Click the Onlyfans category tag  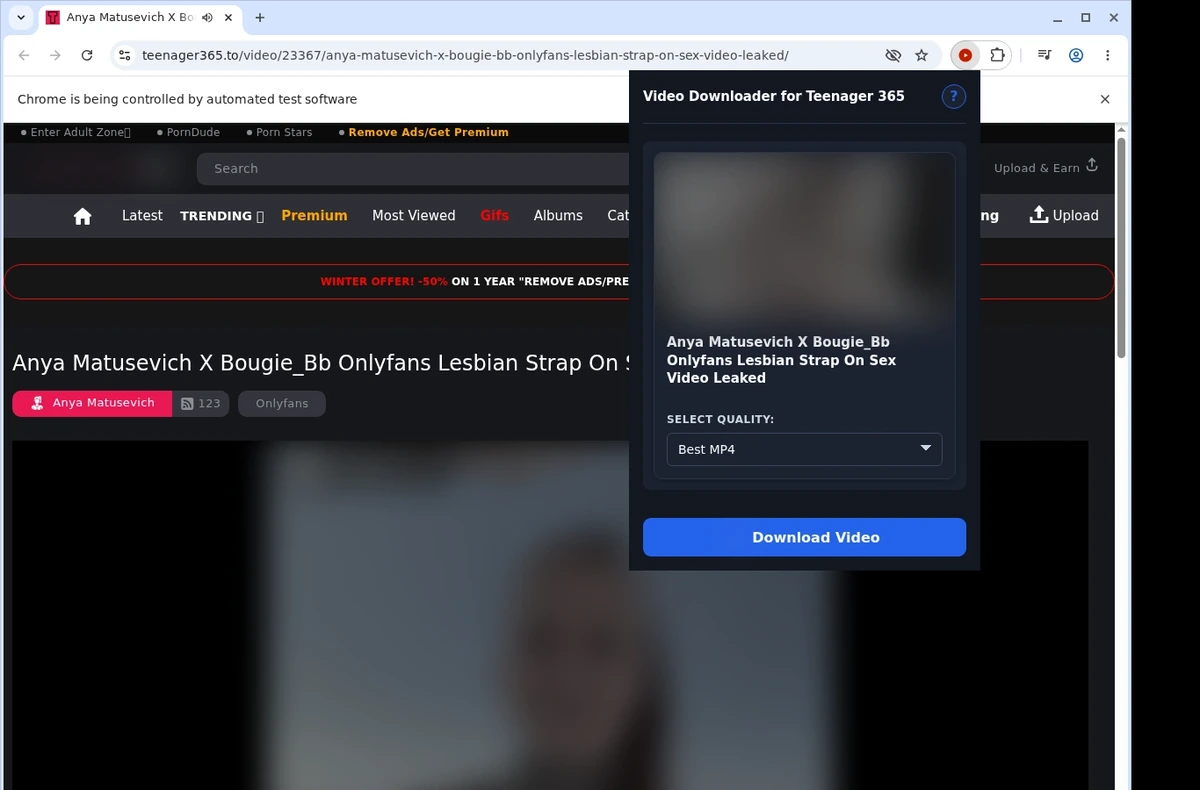tap(282, 403)
